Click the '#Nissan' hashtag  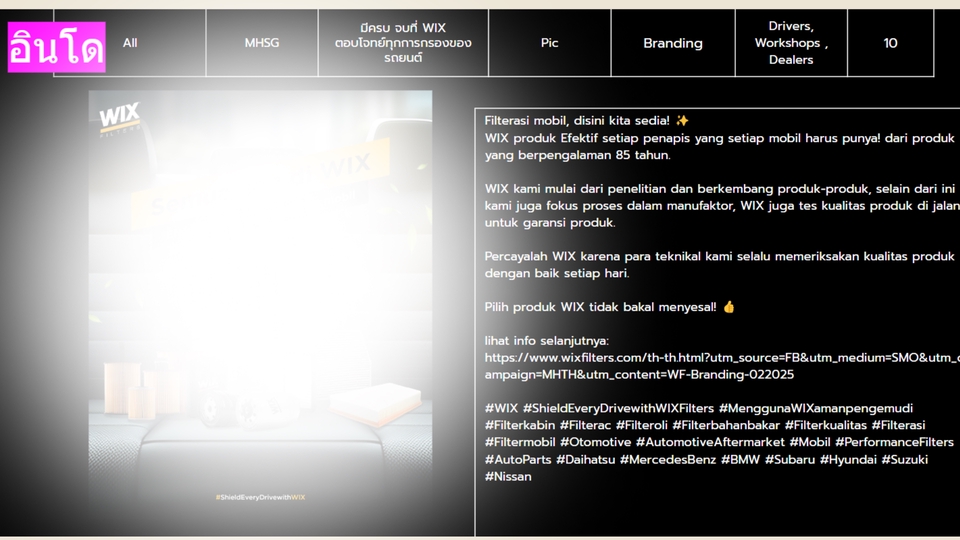pyautogui.click(x=508, y=476)
